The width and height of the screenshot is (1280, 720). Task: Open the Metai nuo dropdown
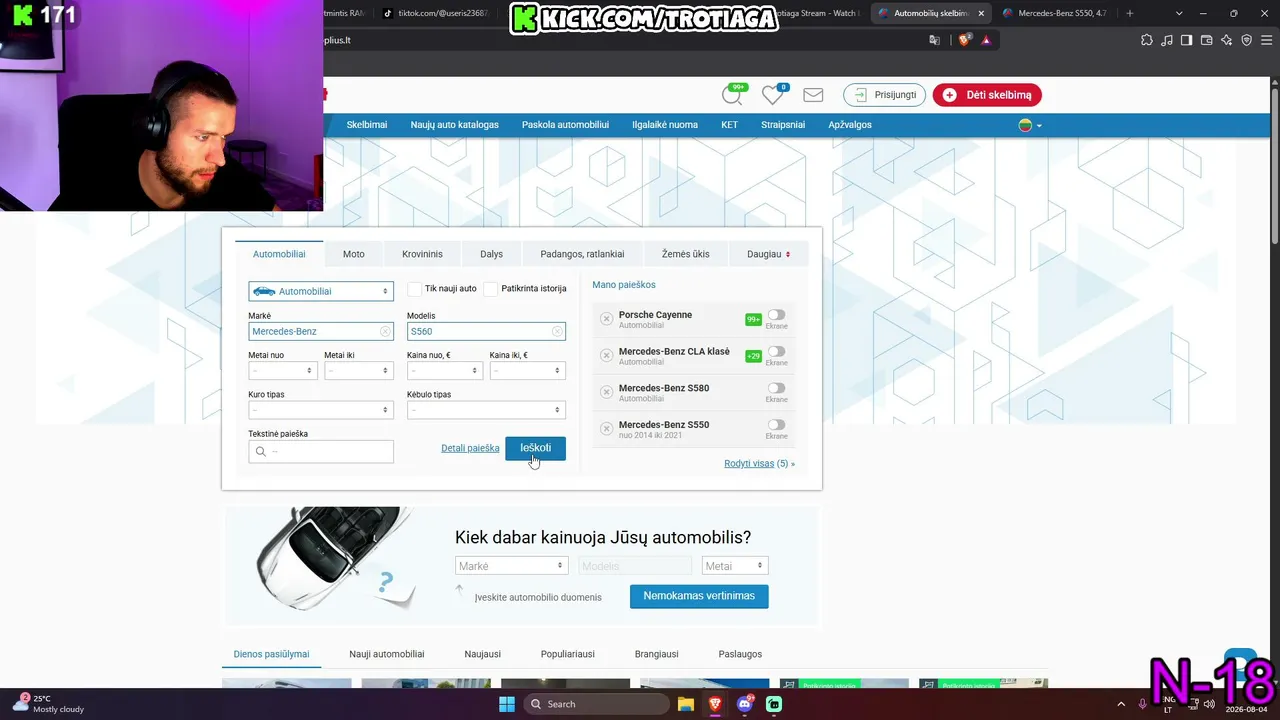283,371
